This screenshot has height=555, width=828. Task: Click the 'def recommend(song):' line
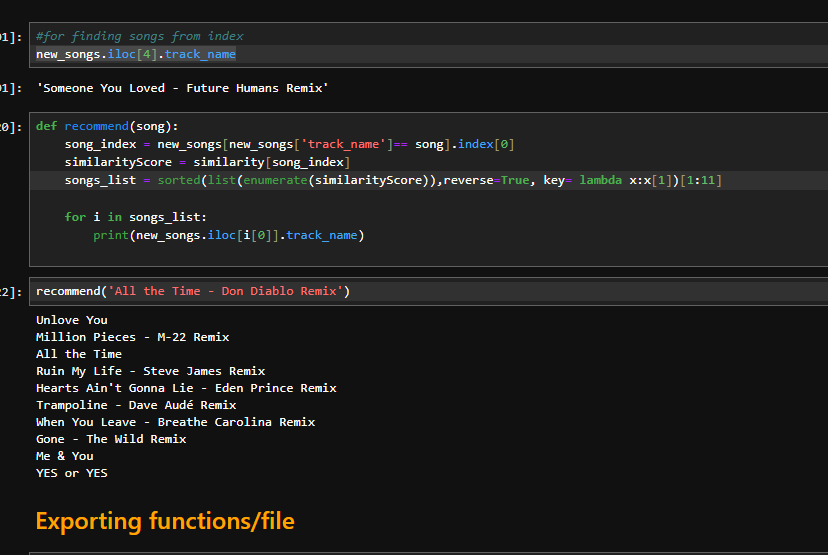[107, 126]
